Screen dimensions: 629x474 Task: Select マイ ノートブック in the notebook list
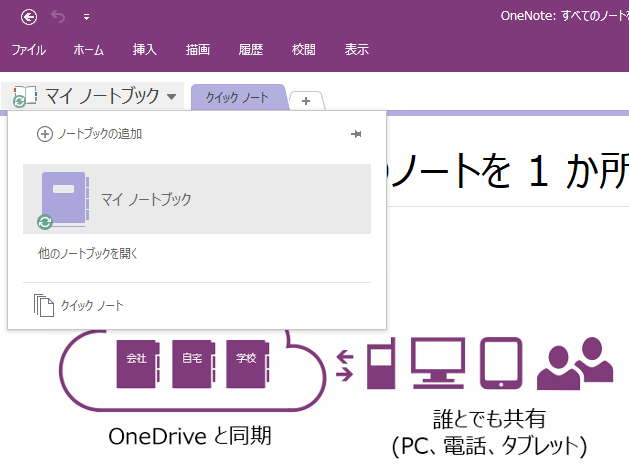click(x=197, y=199)
